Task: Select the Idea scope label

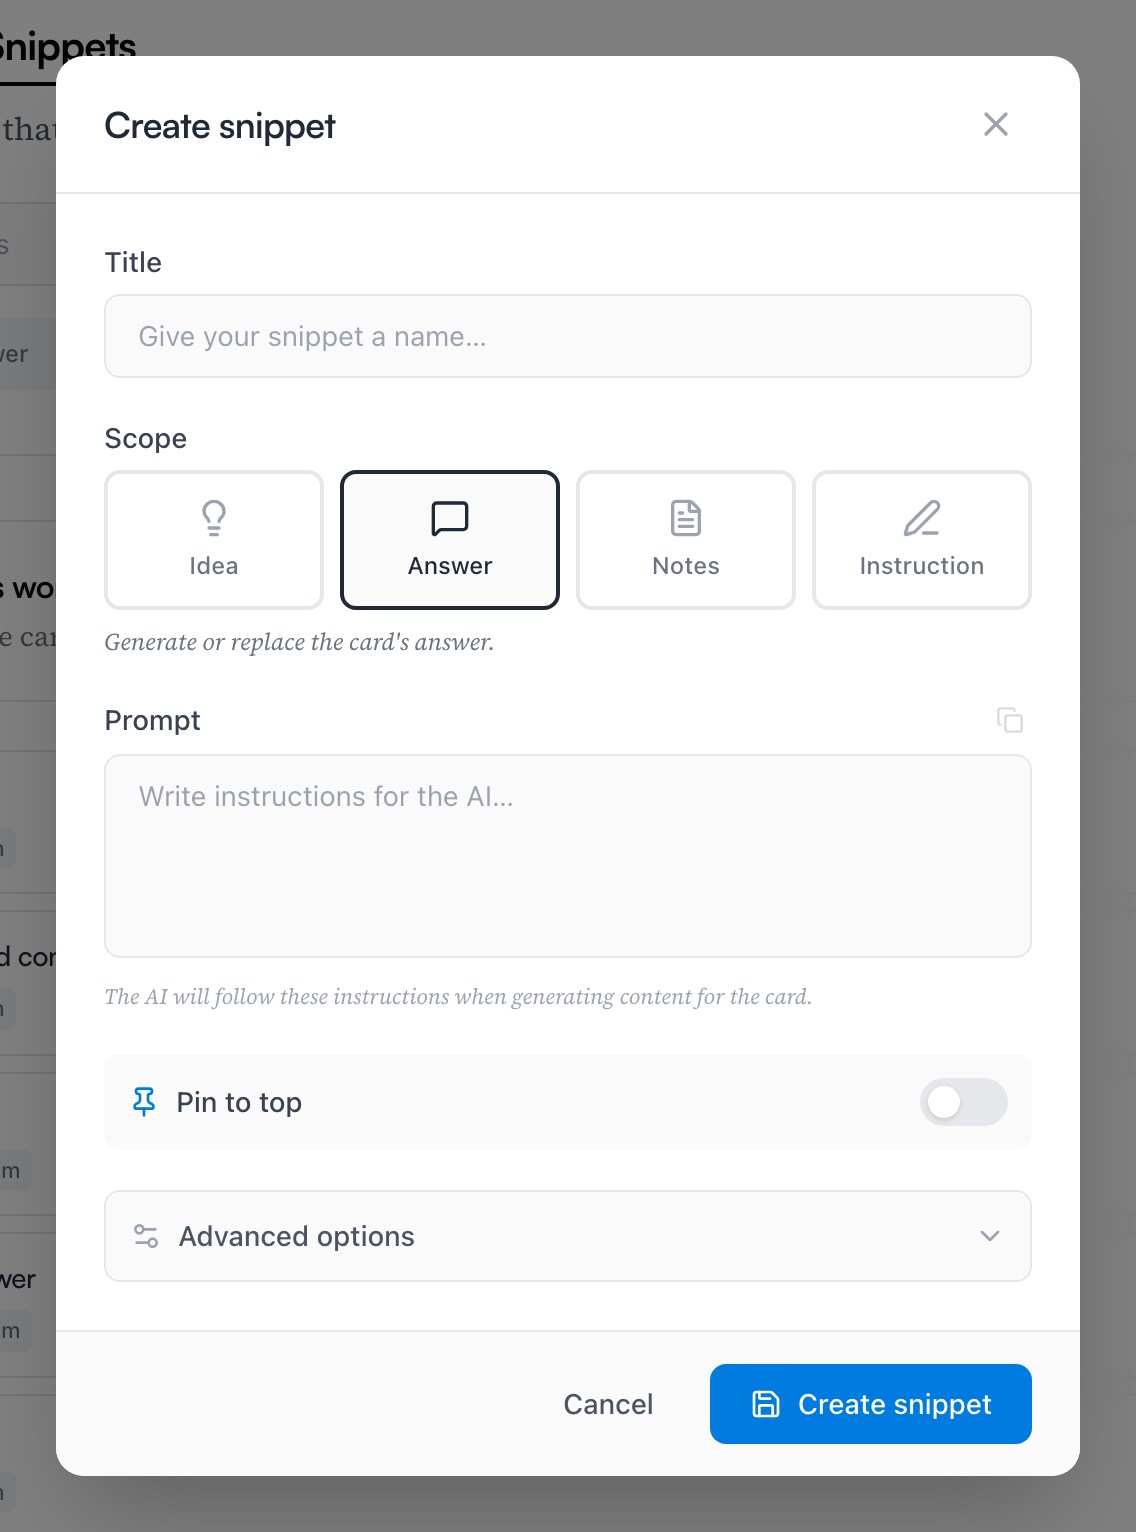Action: [214, 566]
